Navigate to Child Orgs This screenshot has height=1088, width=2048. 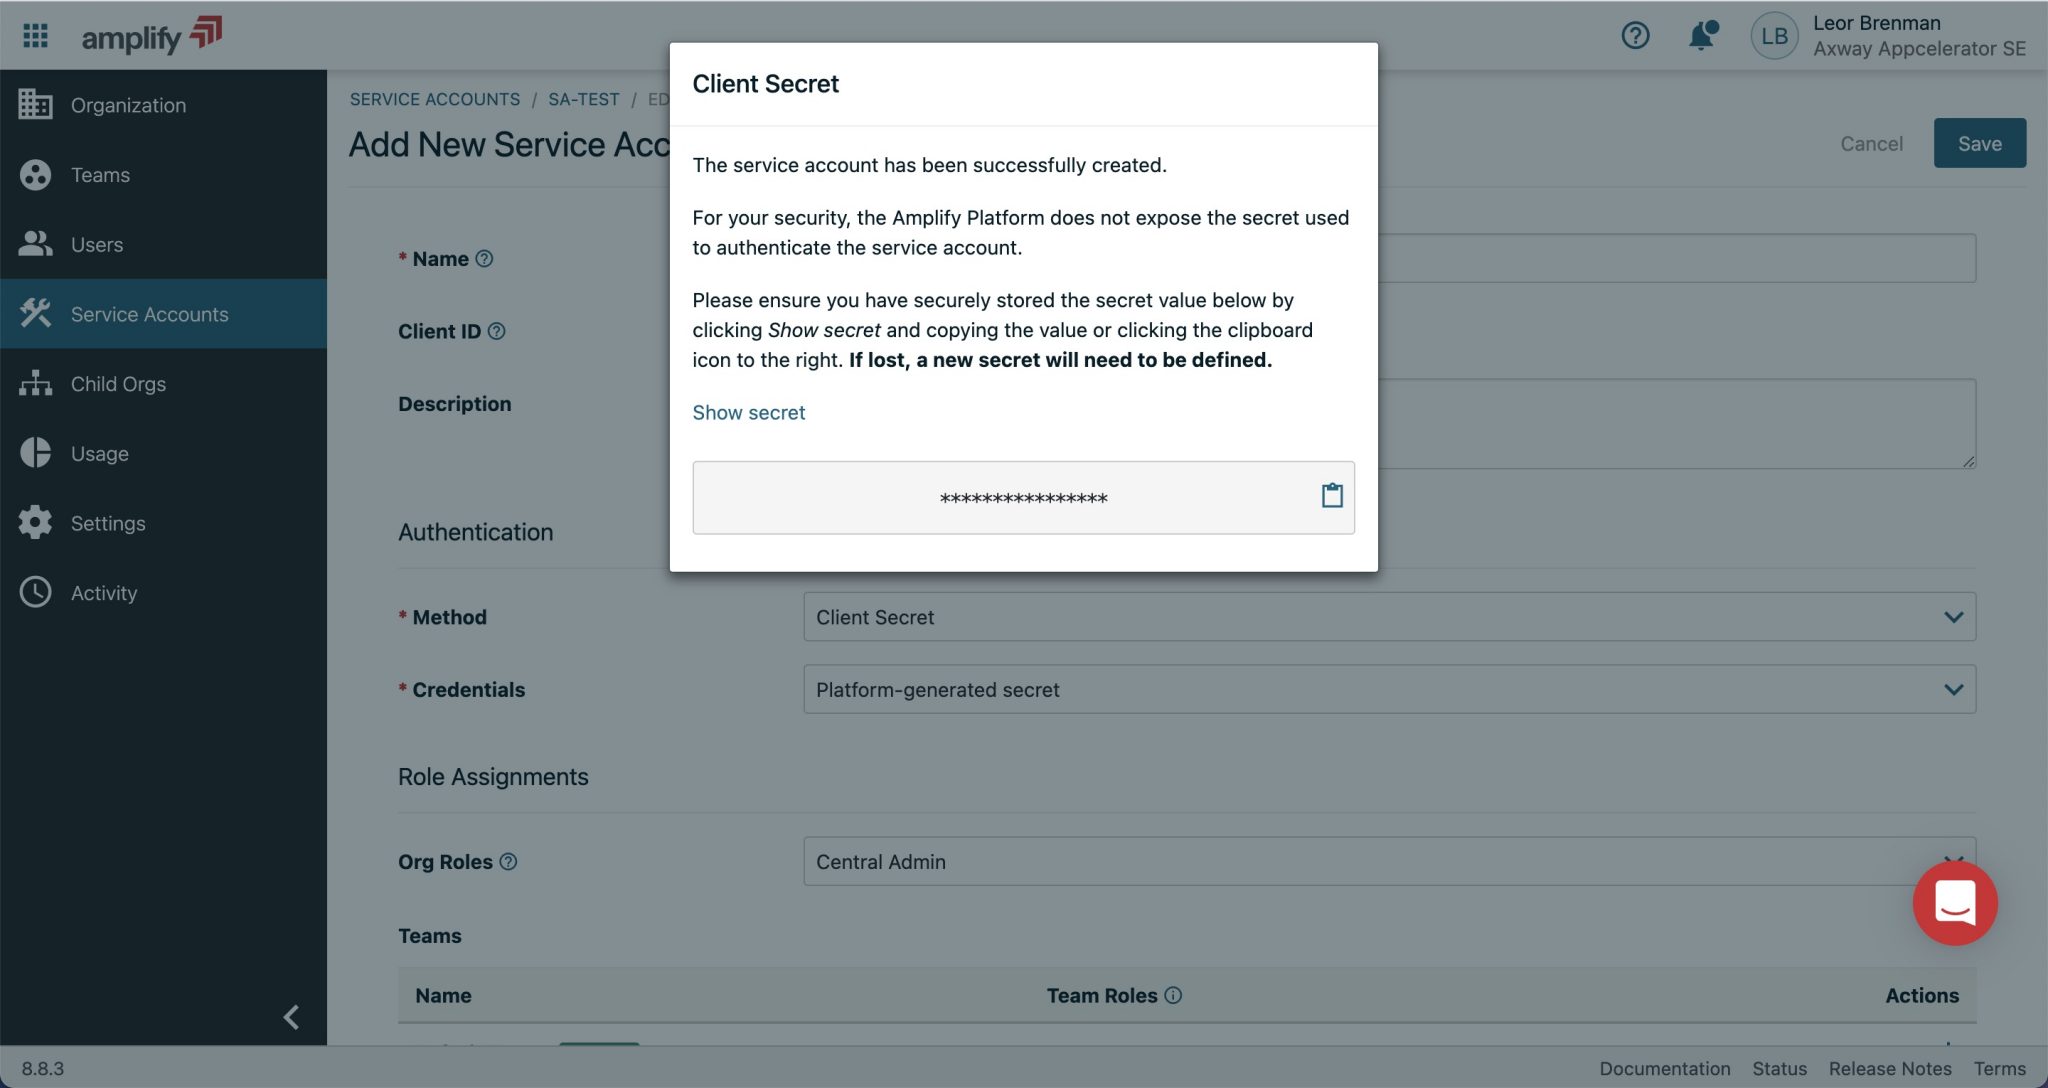[x=117, y=383]
